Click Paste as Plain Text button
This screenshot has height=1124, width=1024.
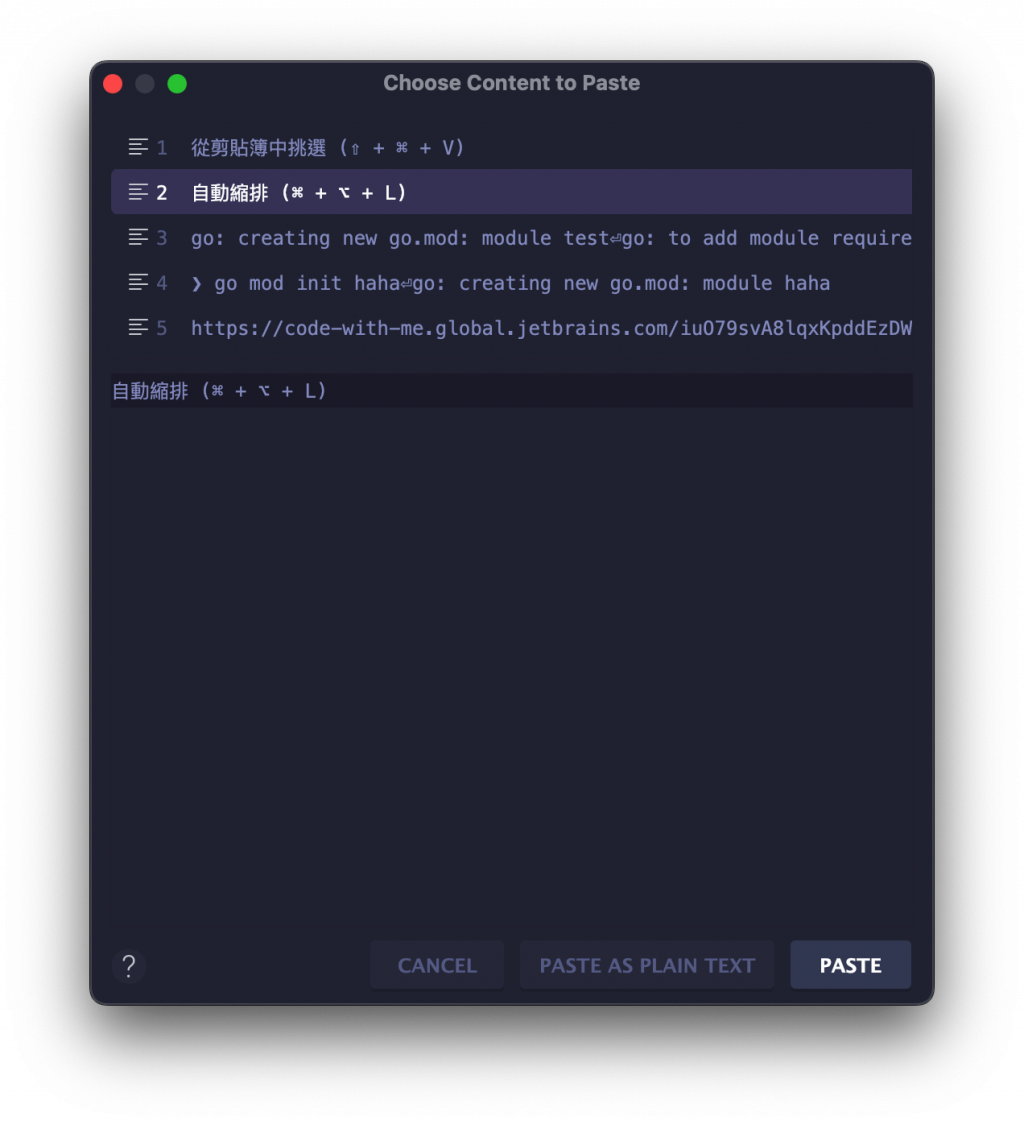coord(647,965)
